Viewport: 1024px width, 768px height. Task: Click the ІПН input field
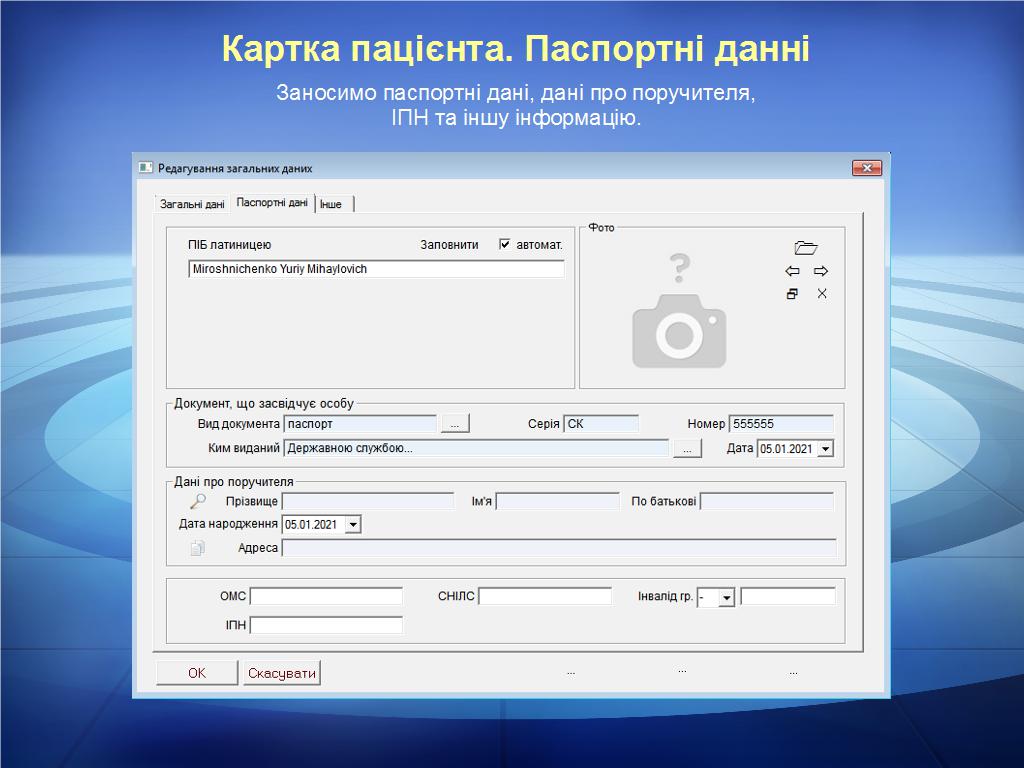pos(326,625)
